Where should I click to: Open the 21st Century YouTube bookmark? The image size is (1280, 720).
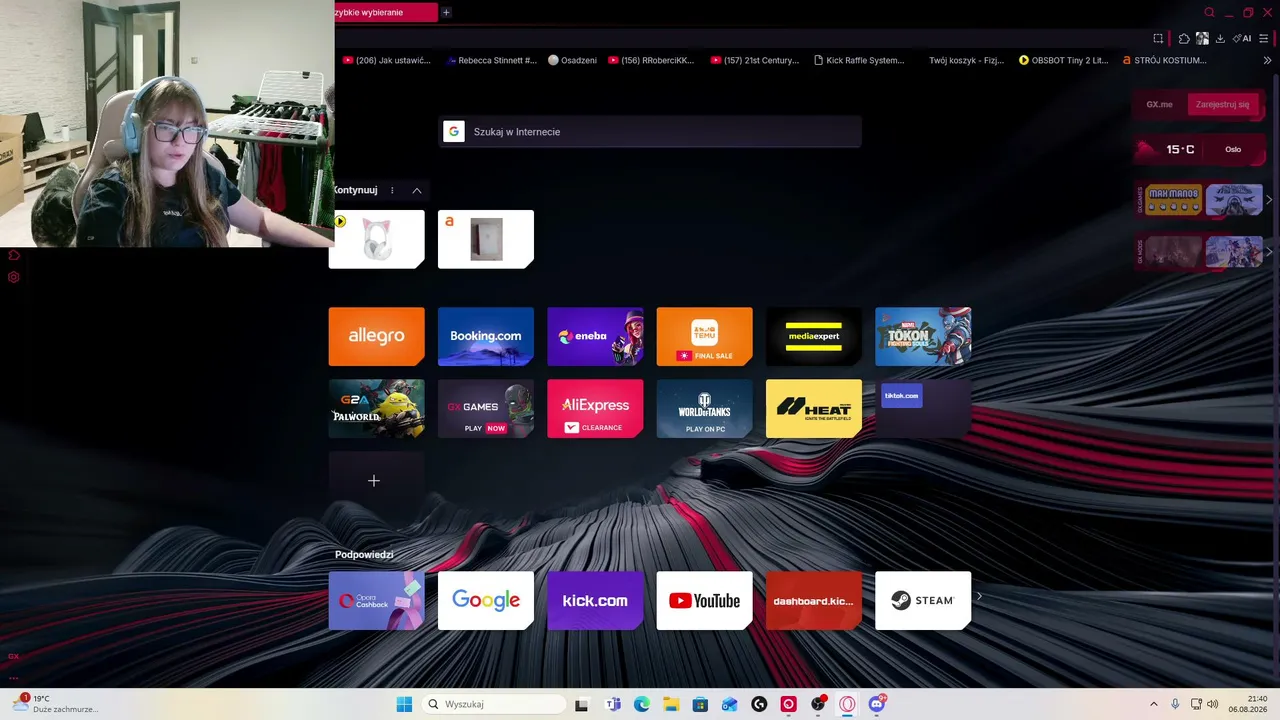(x=755, y=60)
